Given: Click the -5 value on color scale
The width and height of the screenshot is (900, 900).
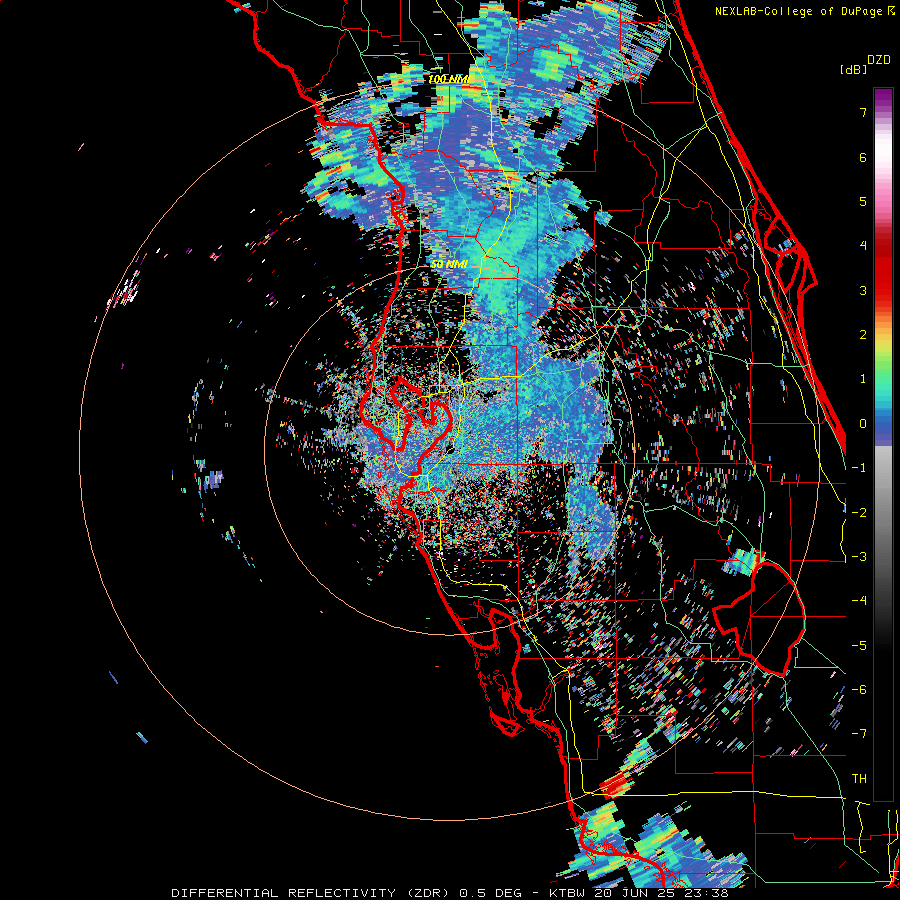Looking at the screenshot, I should (859, 646).
